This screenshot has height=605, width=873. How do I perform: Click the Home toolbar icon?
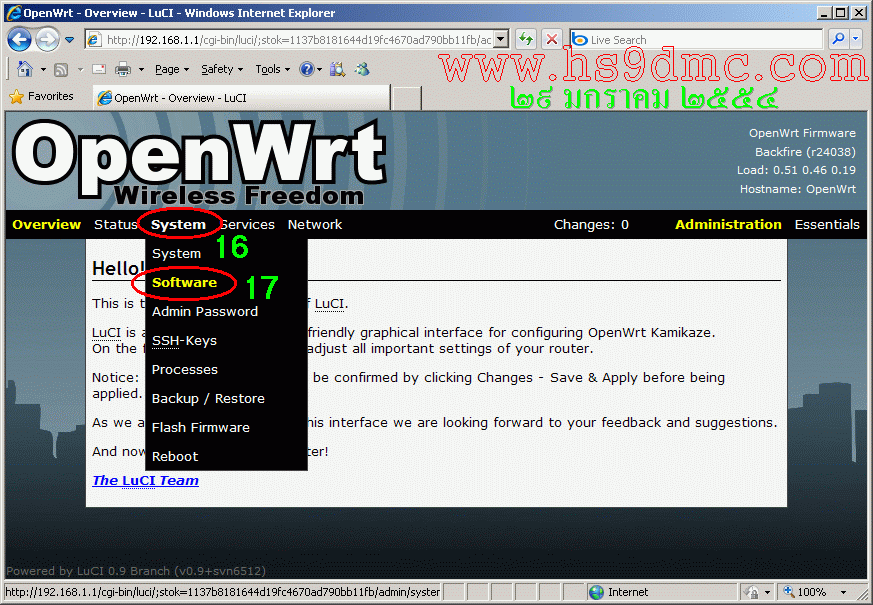click(24, 69)
